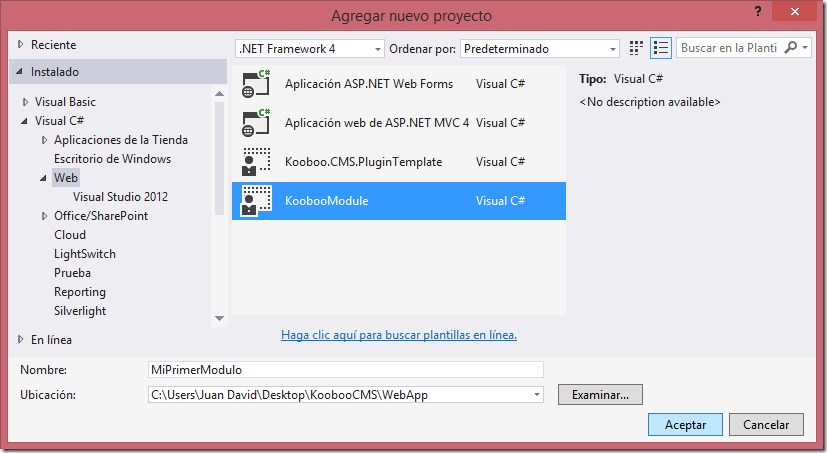Click the ASP.NET MVC 4 template icon
Image resolution: width=827 pixels, height=453 pixels.
[x=256, y=123]
